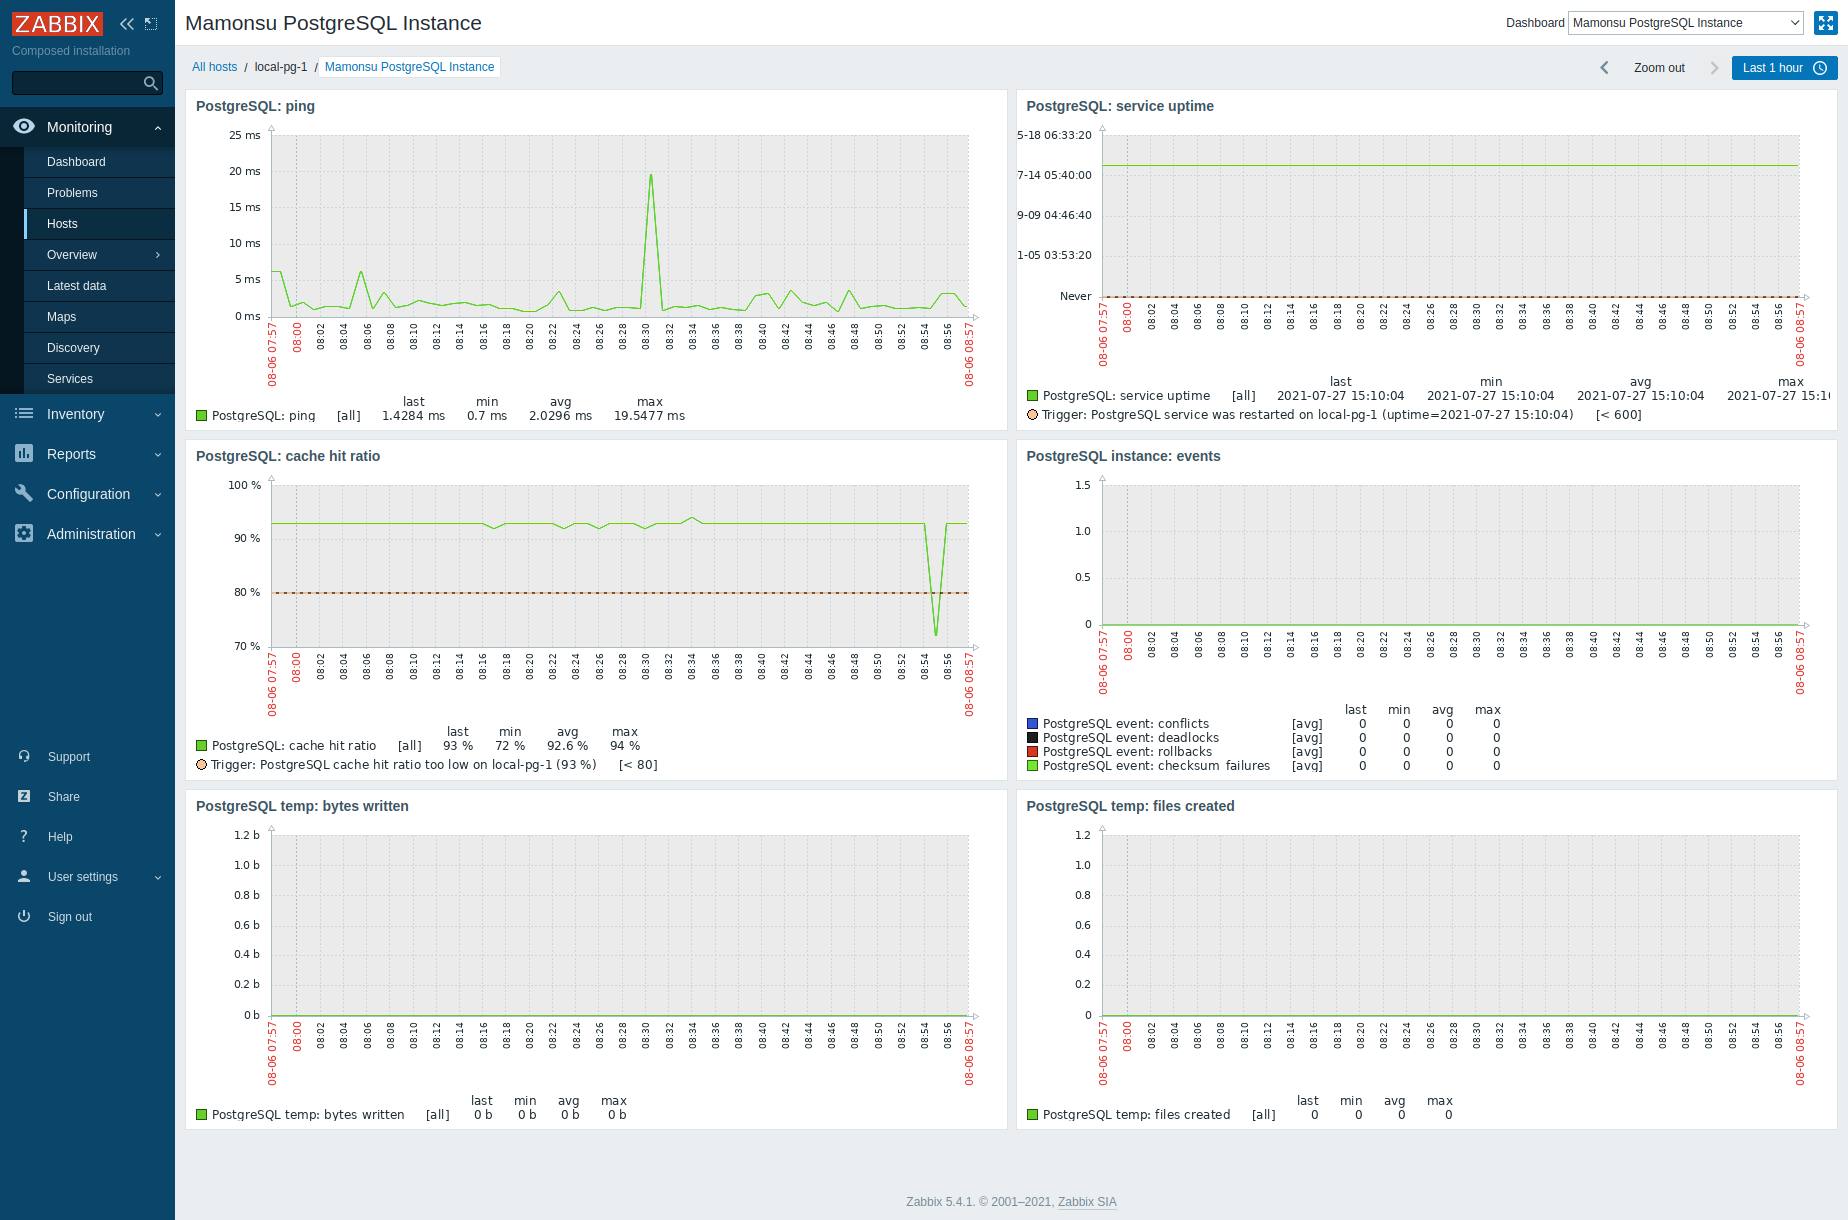Click the search magnifier icon

click(151, 83)
